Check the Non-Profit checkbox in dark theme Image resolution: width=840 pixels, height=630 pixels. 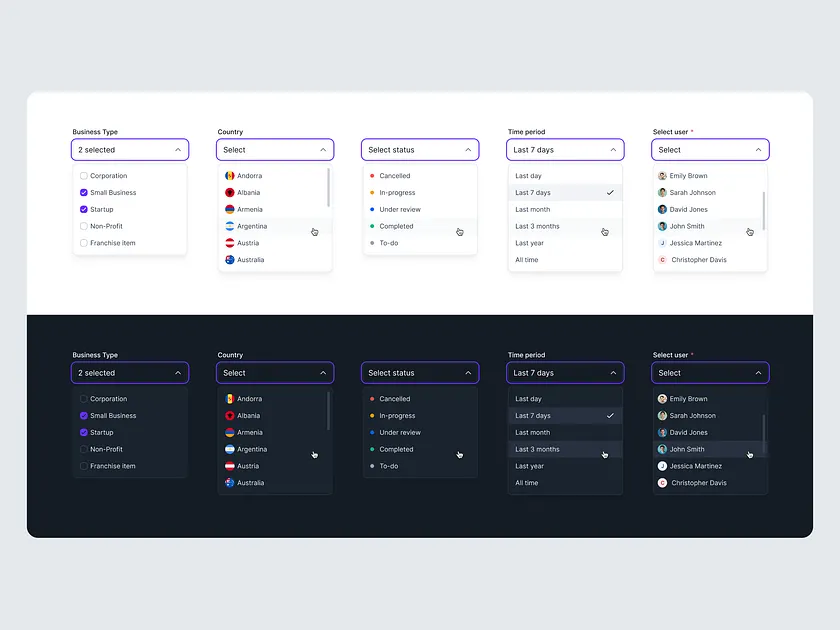[x=84, y=449]
